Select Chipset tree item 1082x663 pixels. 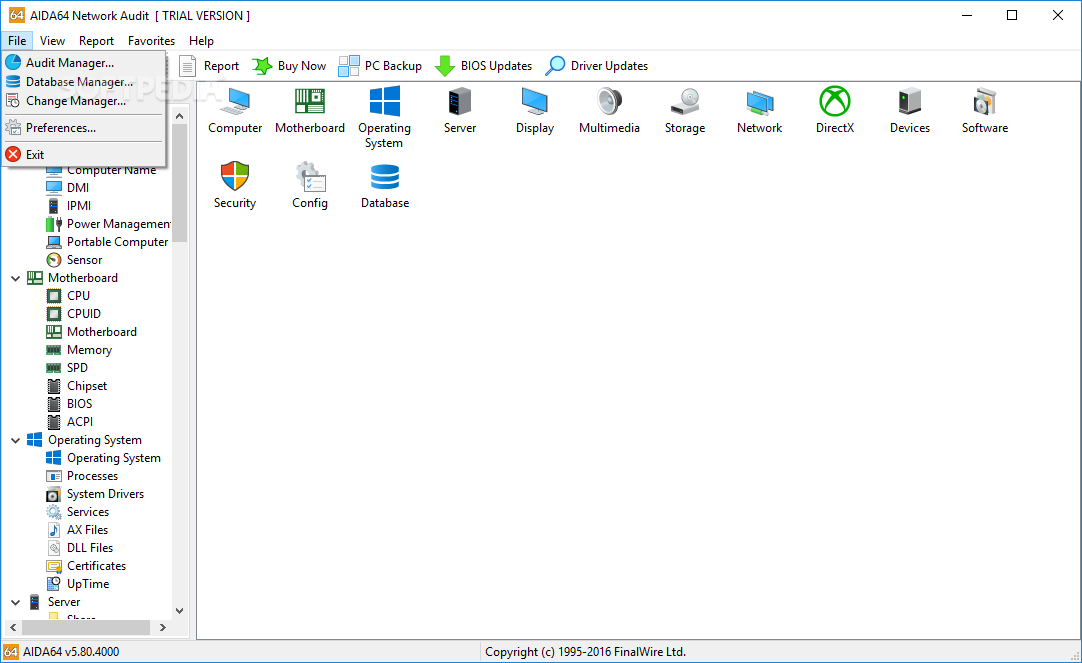pos(77,386)
